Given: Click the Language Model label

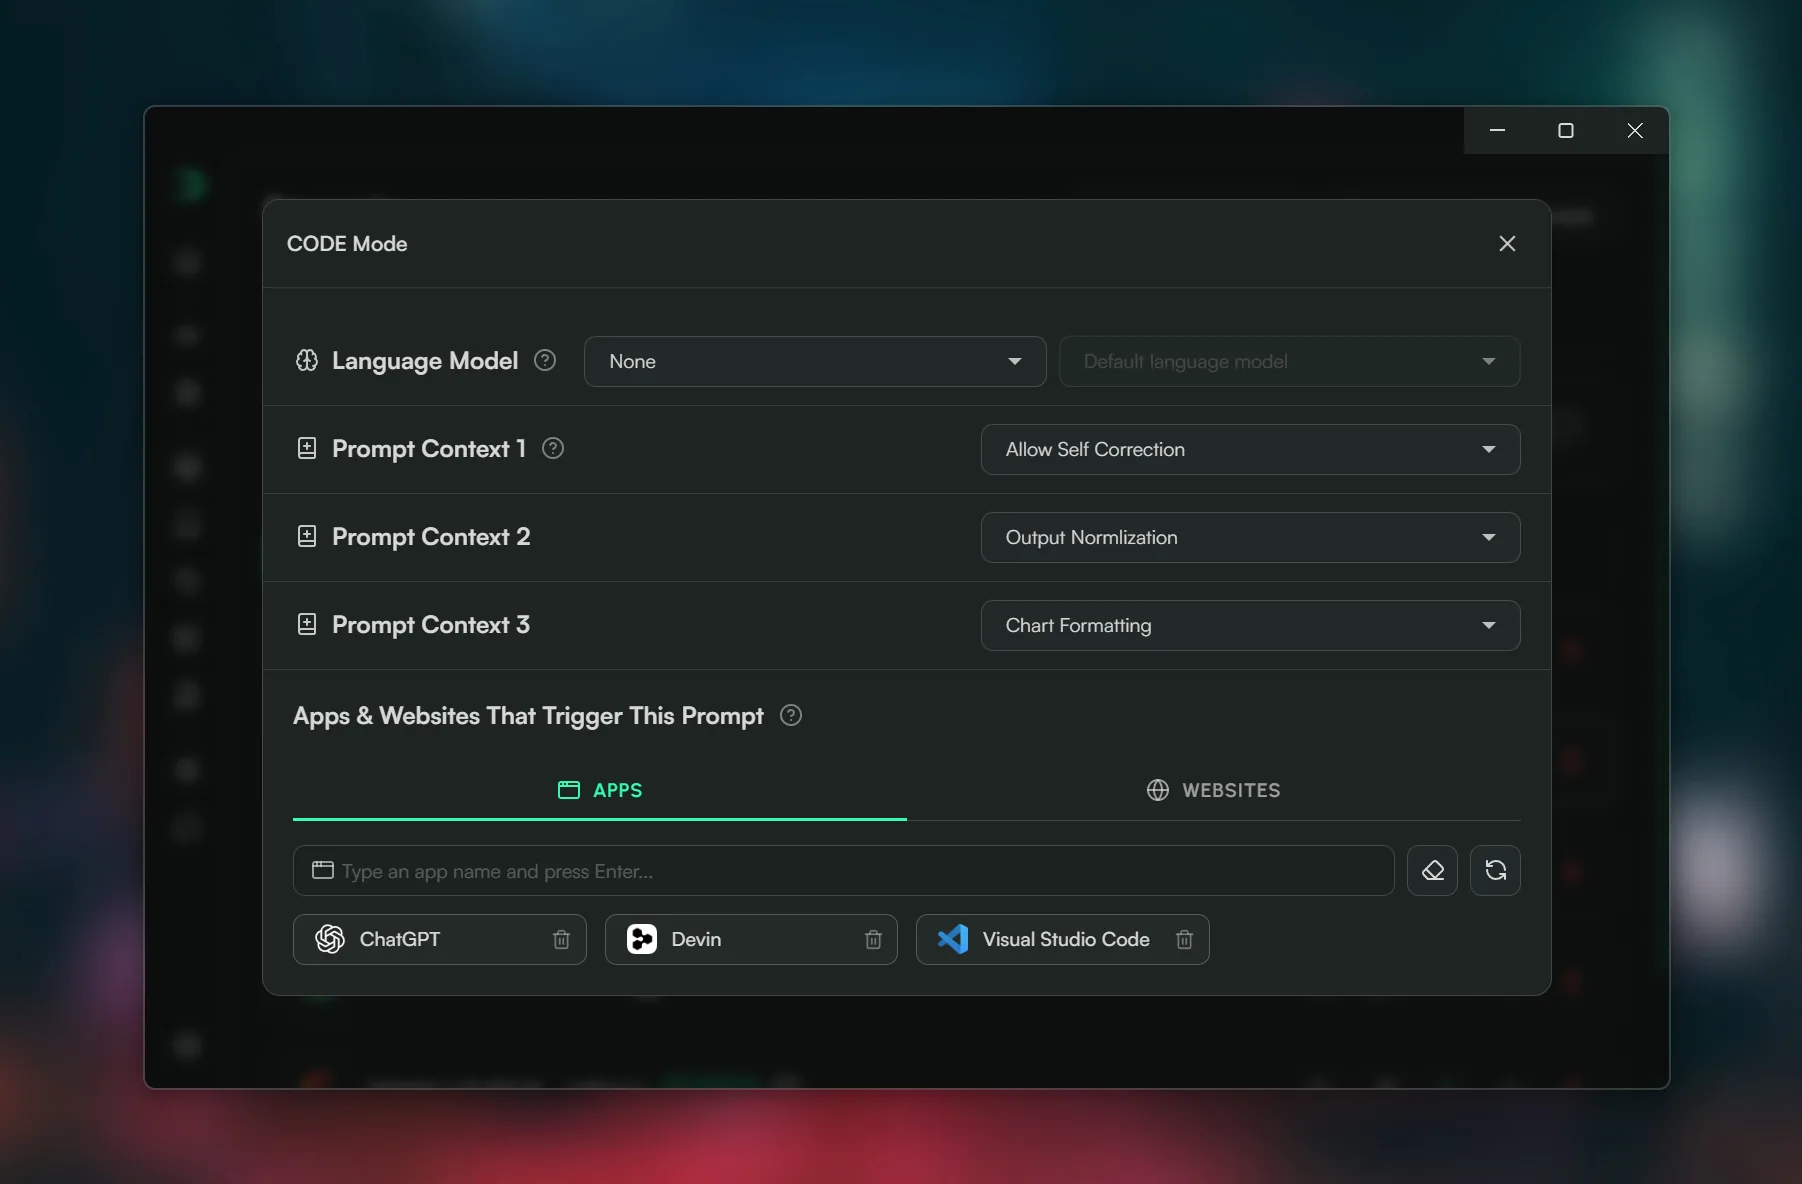Looking at the screenshot, I should 425,360.
